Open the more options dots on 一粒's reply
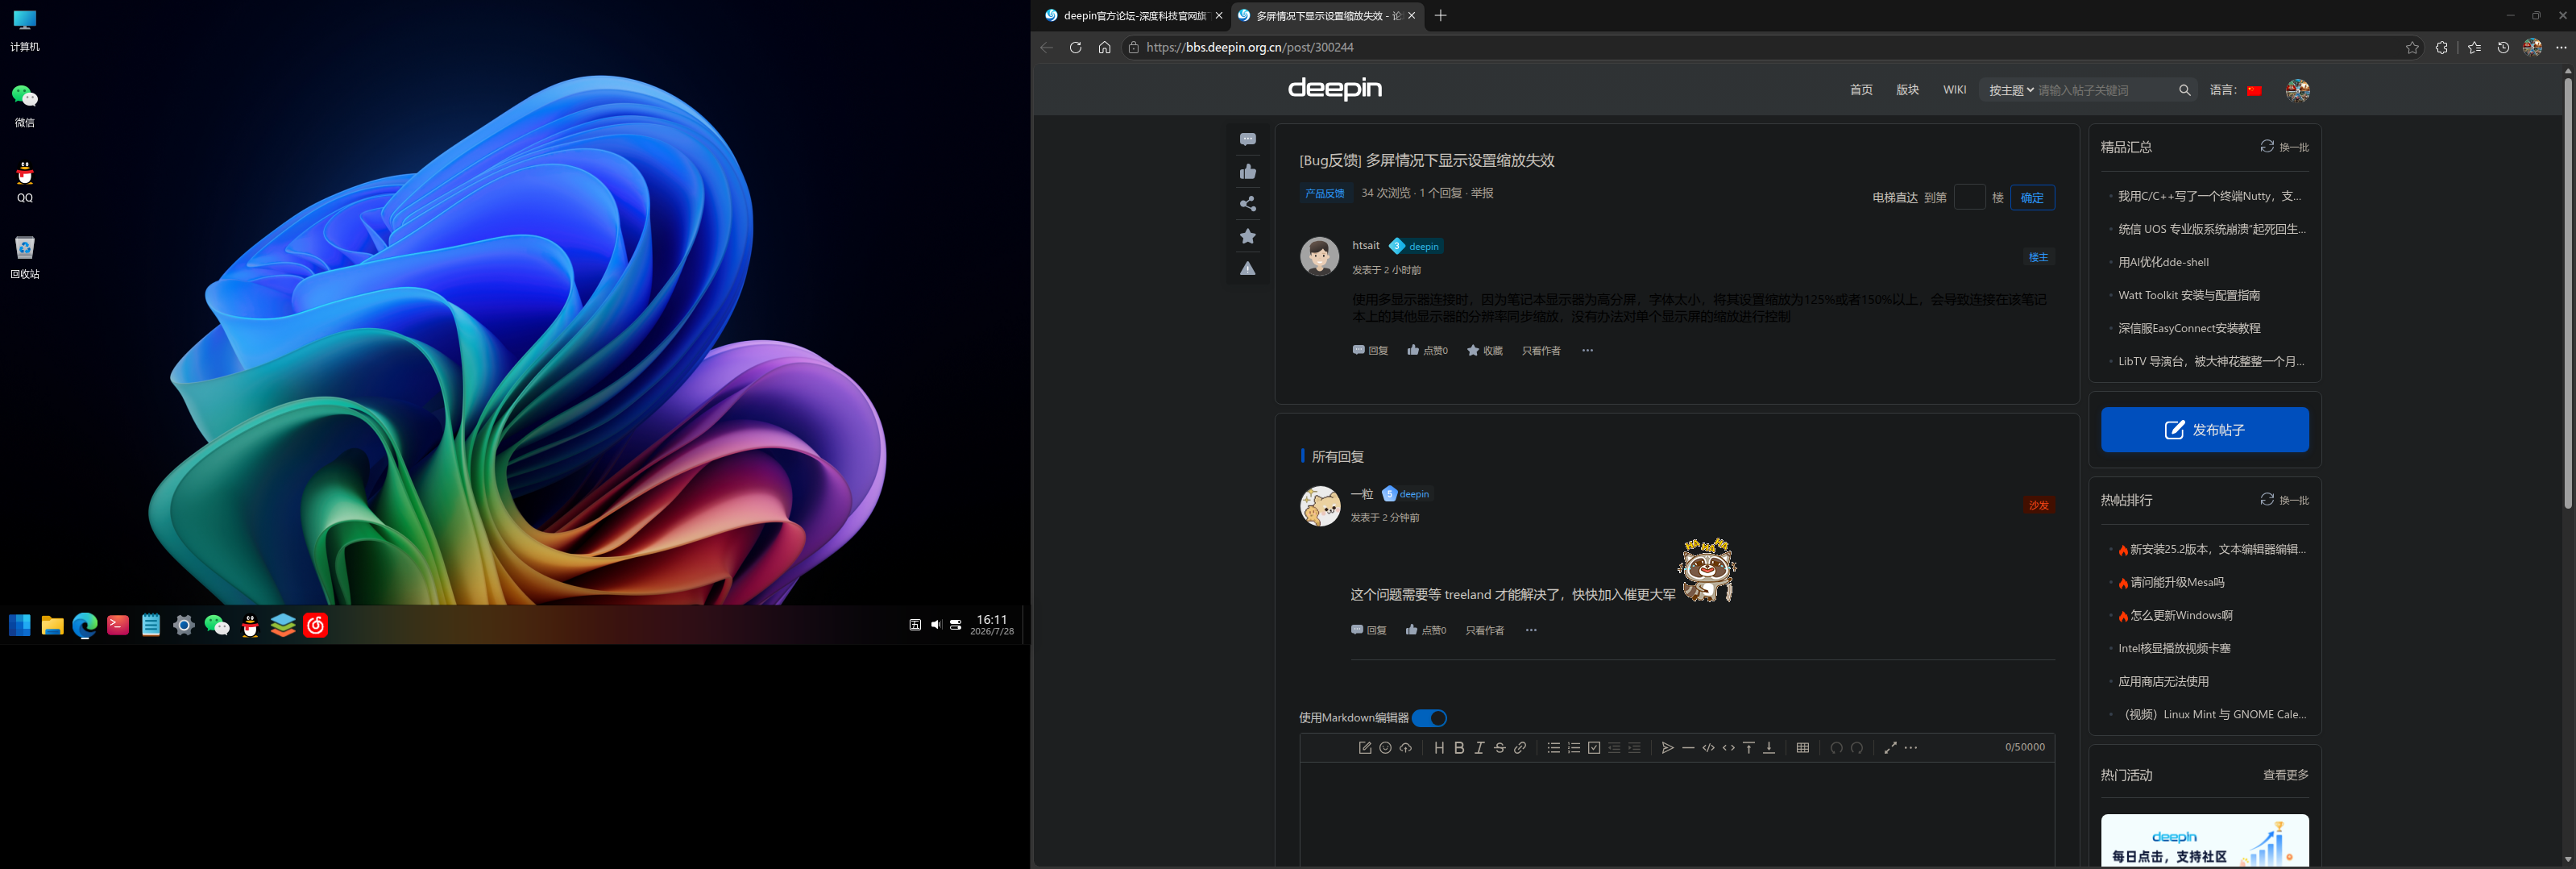The width and height of the screenshot is (2576, 869). tap(1531, 630)
